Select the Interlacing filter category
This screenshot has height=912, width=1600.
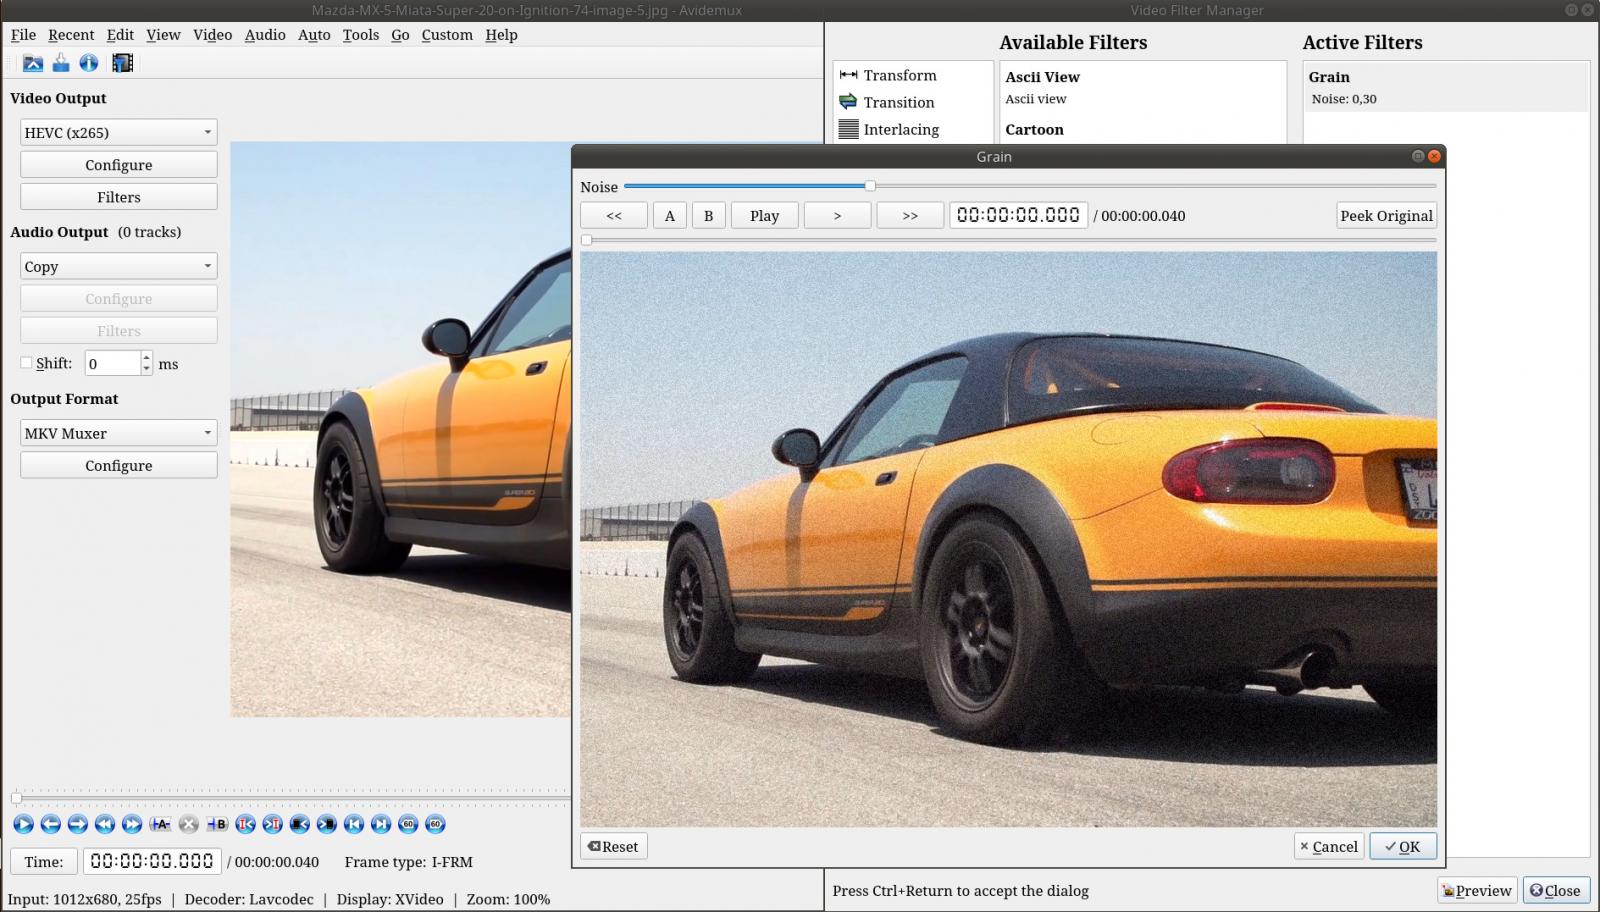click(900, 129)
